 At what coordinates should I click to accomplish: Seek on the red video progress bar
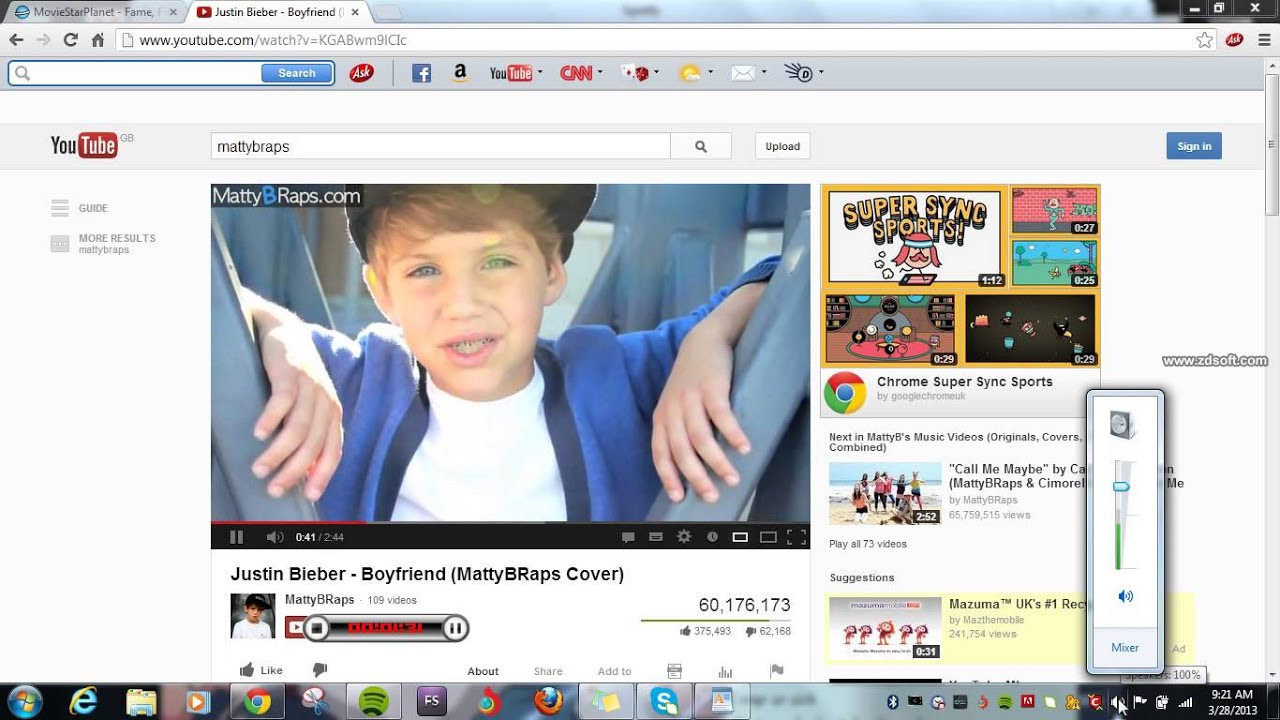point(510,522)
